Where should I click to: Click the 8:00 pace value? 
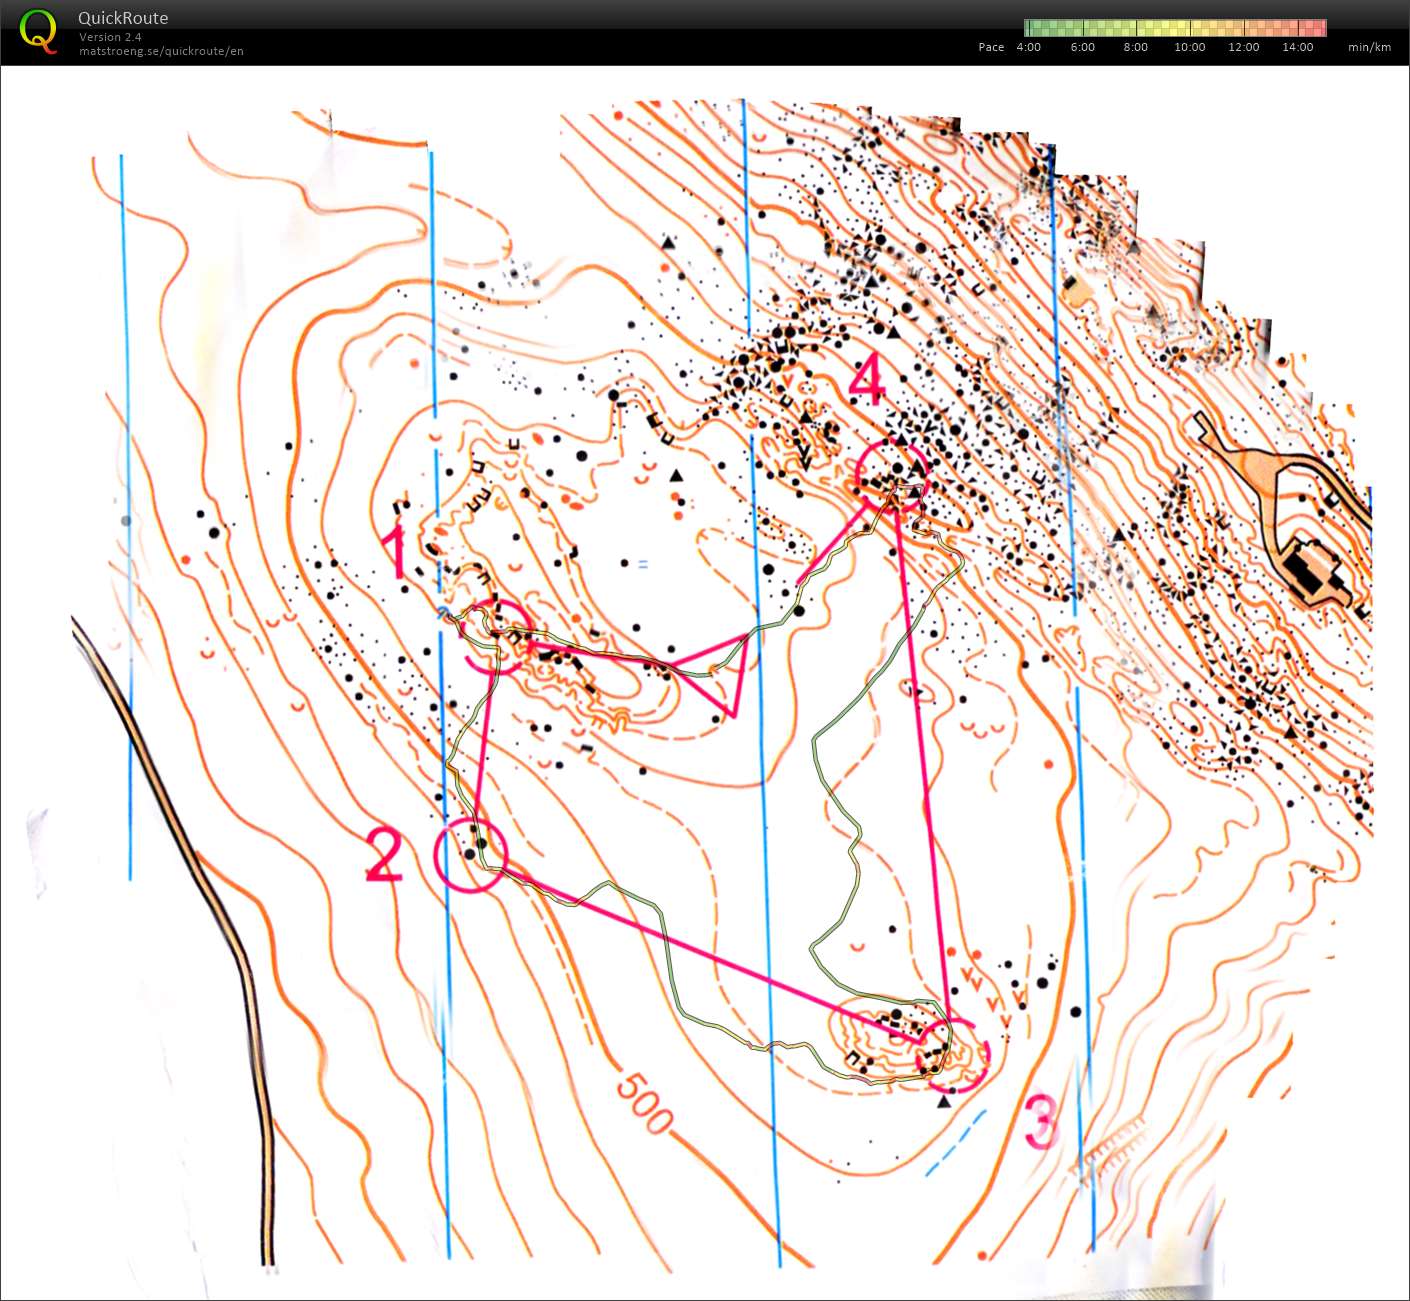pos(1135,47)
